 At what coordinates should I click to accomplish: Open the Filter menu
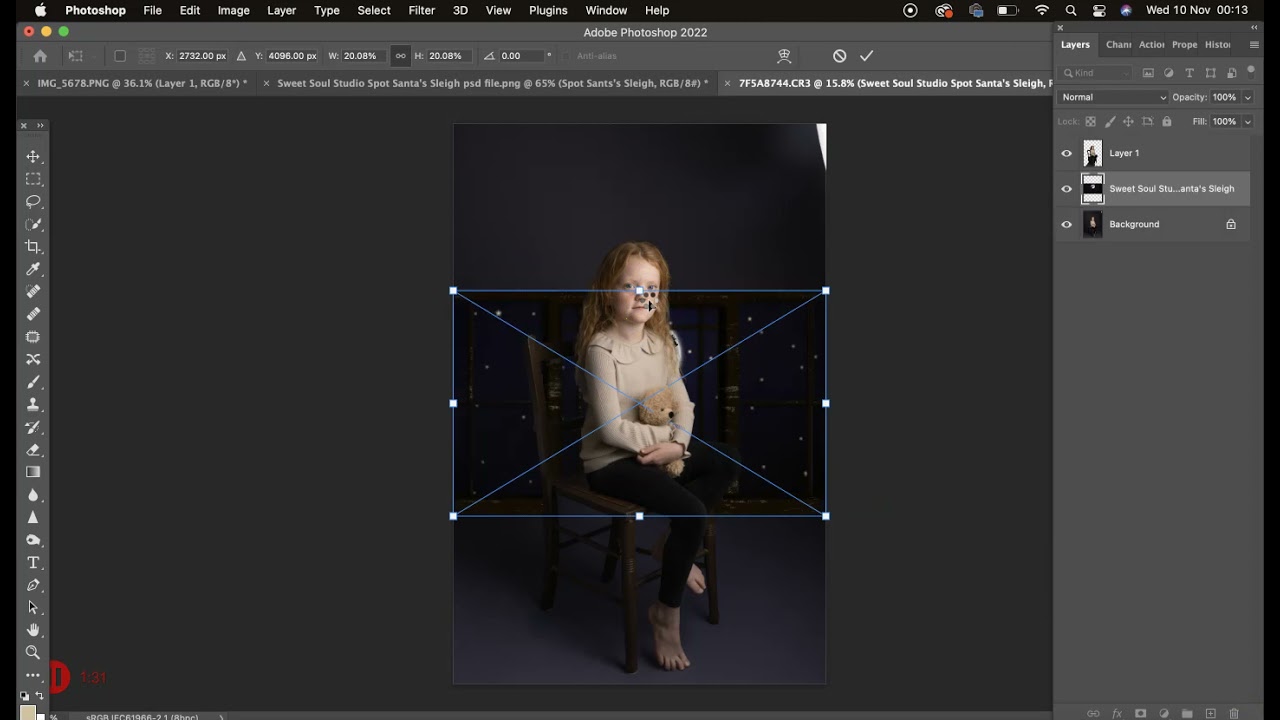coord(422,10)
